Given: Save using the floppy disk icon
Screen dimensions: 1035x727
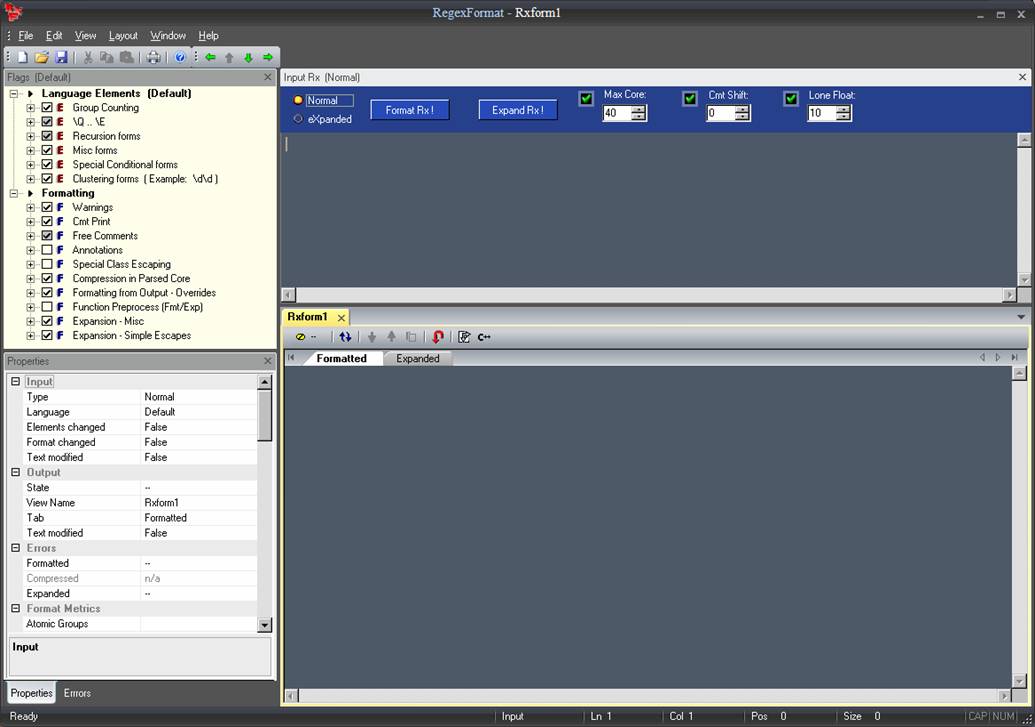Looking at the screenshot, I should pos(61,57).
